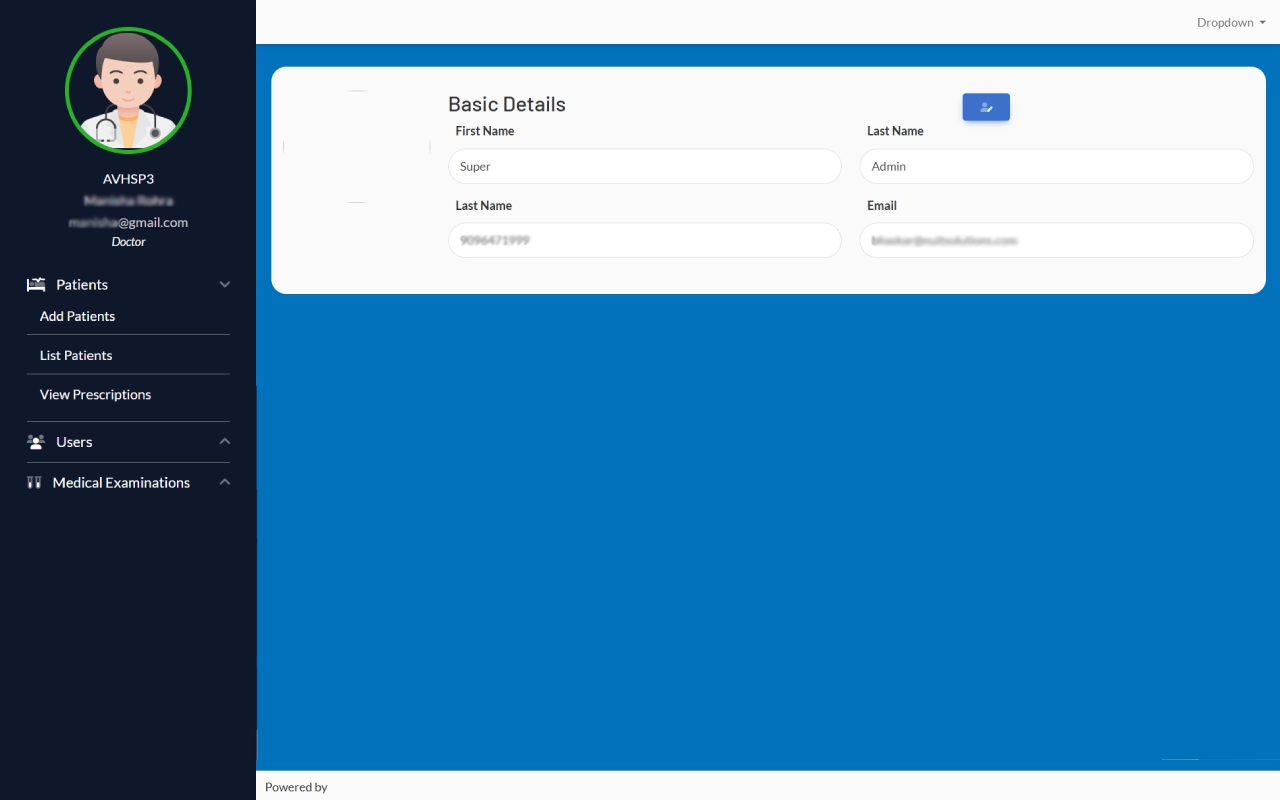Click the bed icon beside Patients

(36, 285)
